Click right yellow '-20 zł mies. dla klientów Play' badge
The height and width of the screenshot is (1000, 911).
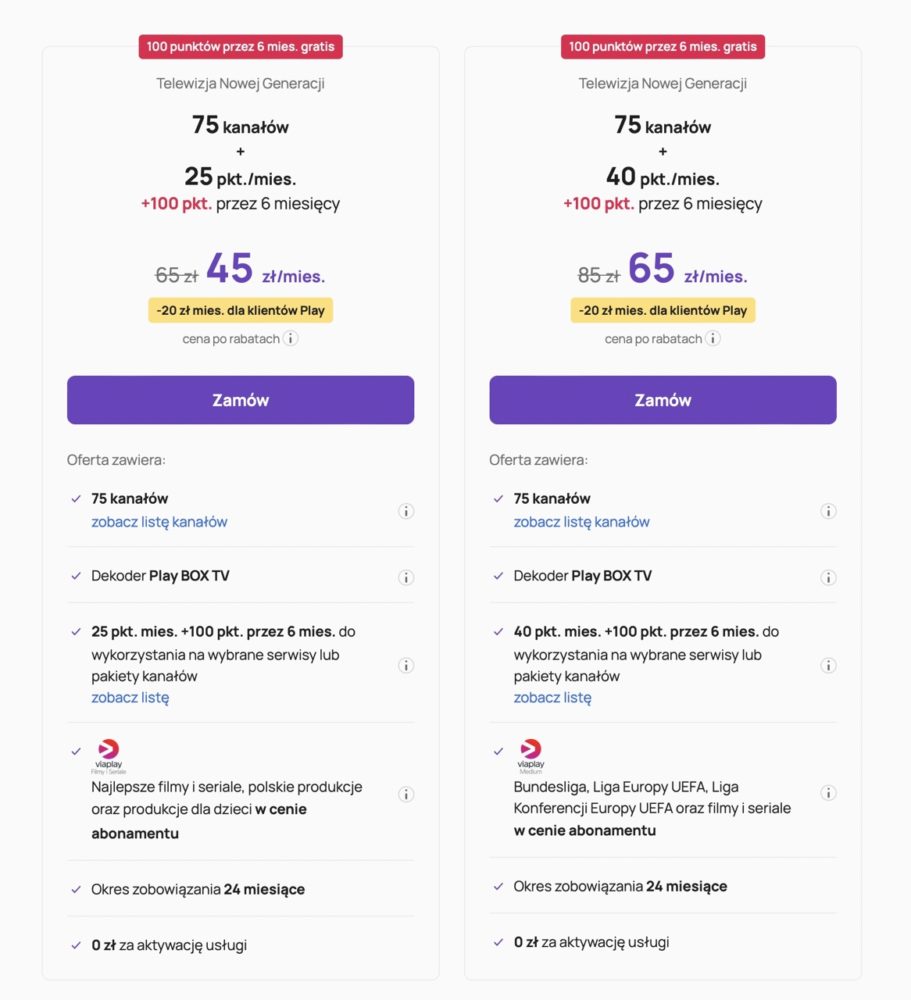point(663,311)
